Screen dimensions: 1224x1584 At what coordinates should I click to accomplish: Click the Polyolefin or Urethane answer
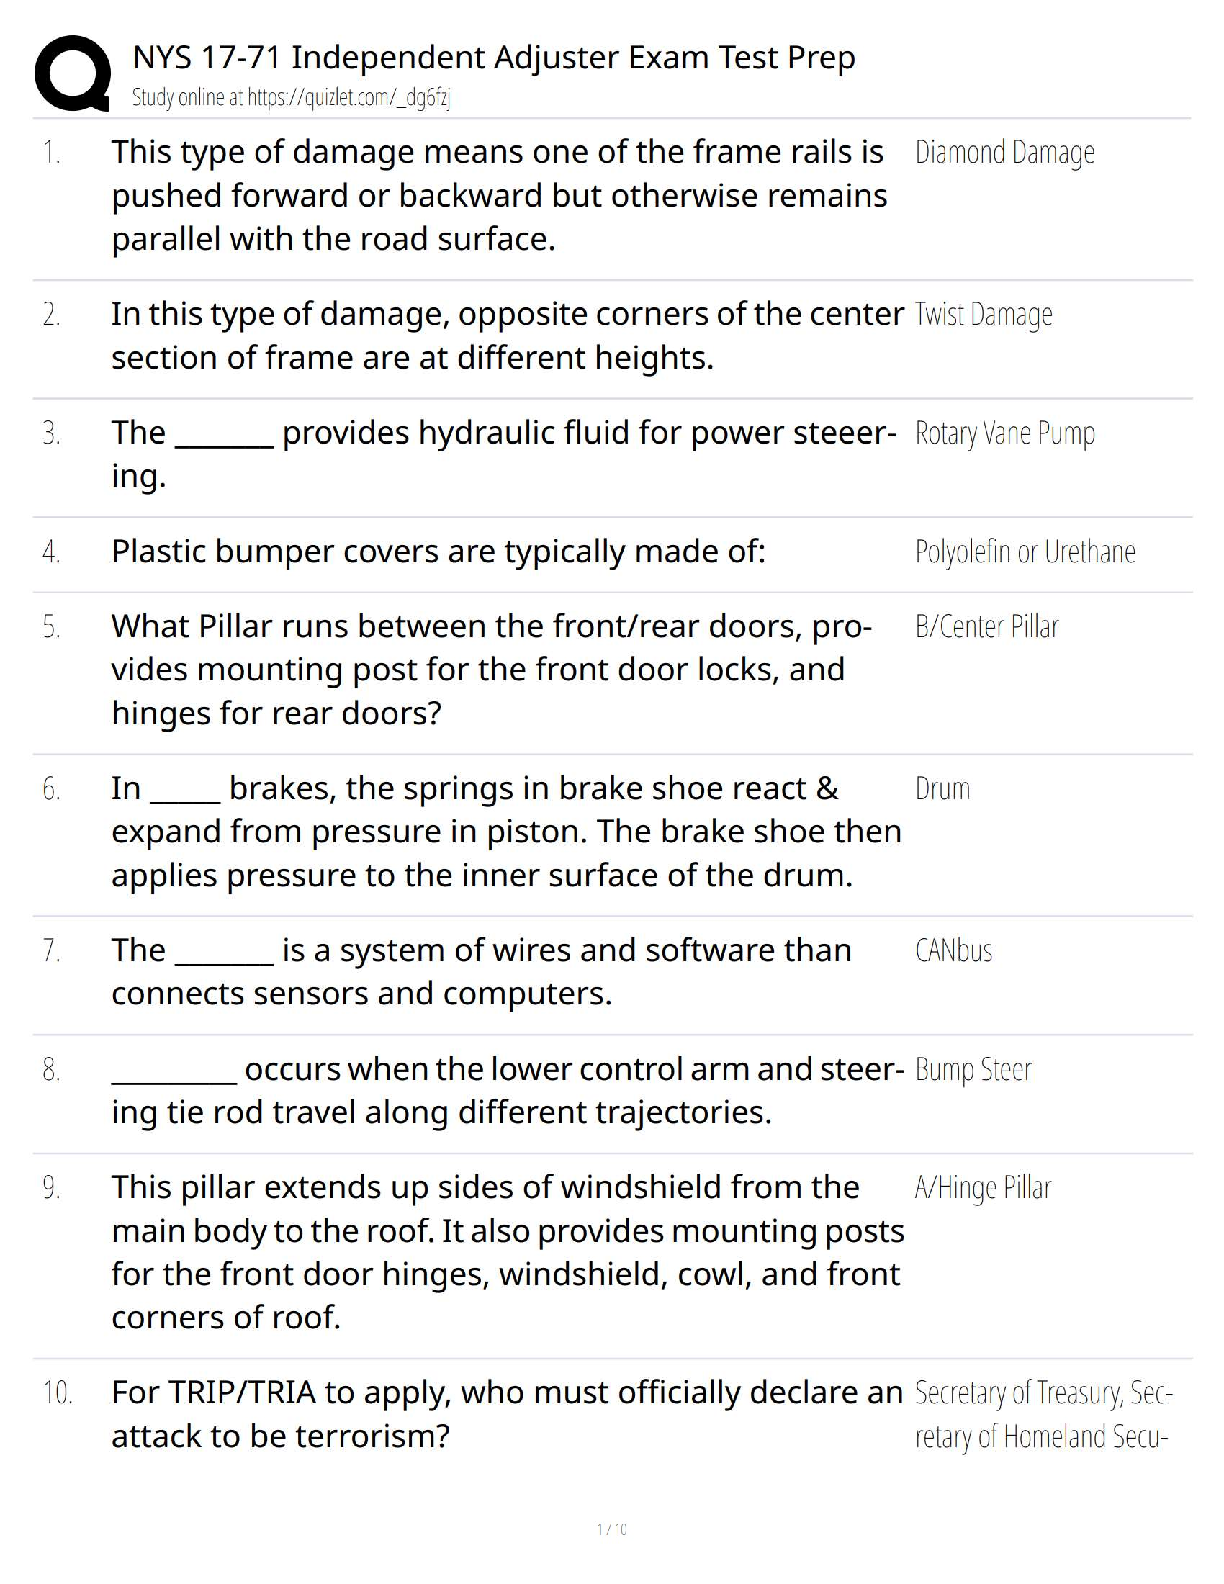click(1024, 552)
